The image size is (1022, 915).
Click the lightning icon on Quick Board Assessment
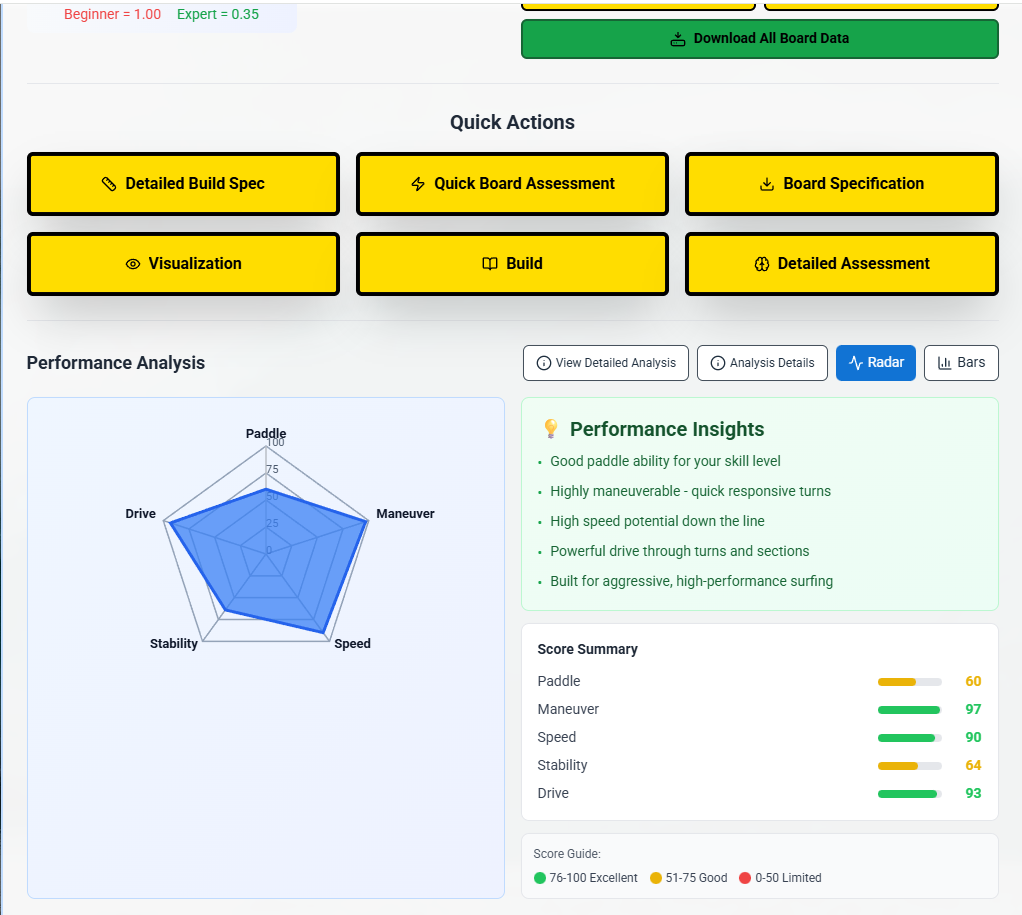[x=418, y=184]
